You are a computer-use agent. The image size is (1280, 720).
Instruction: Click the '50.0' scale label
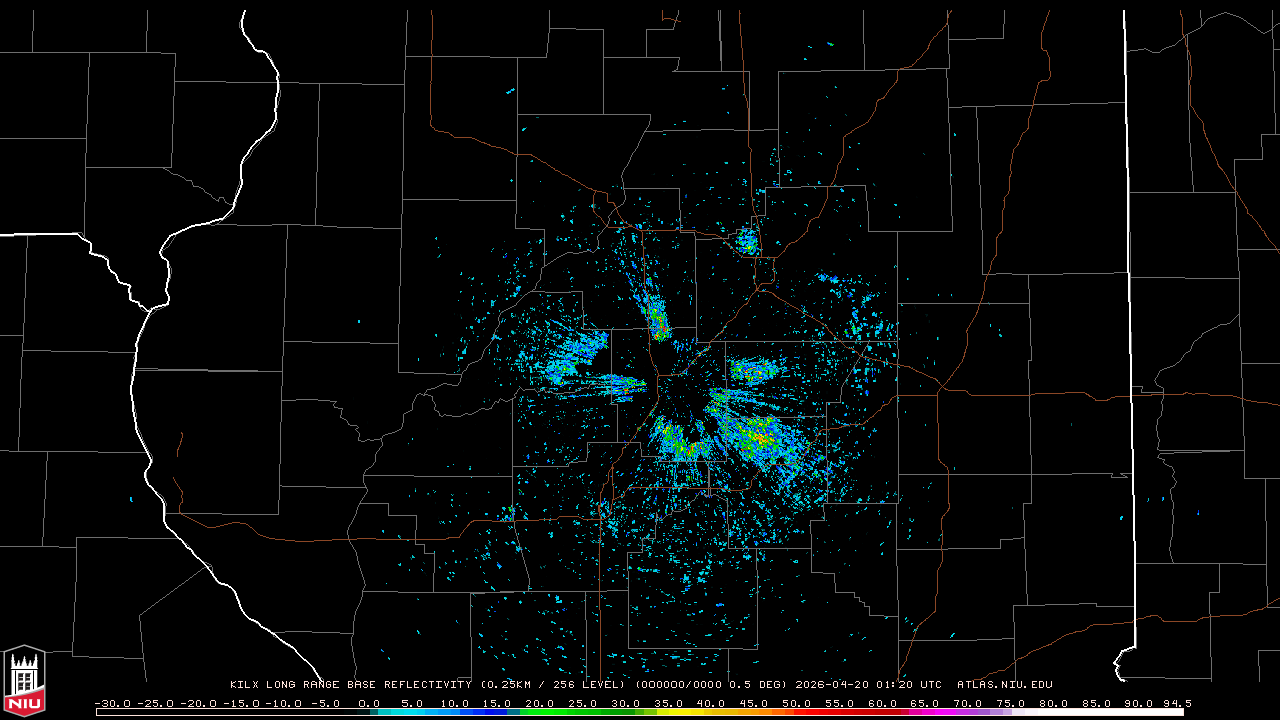pos(797,703)
